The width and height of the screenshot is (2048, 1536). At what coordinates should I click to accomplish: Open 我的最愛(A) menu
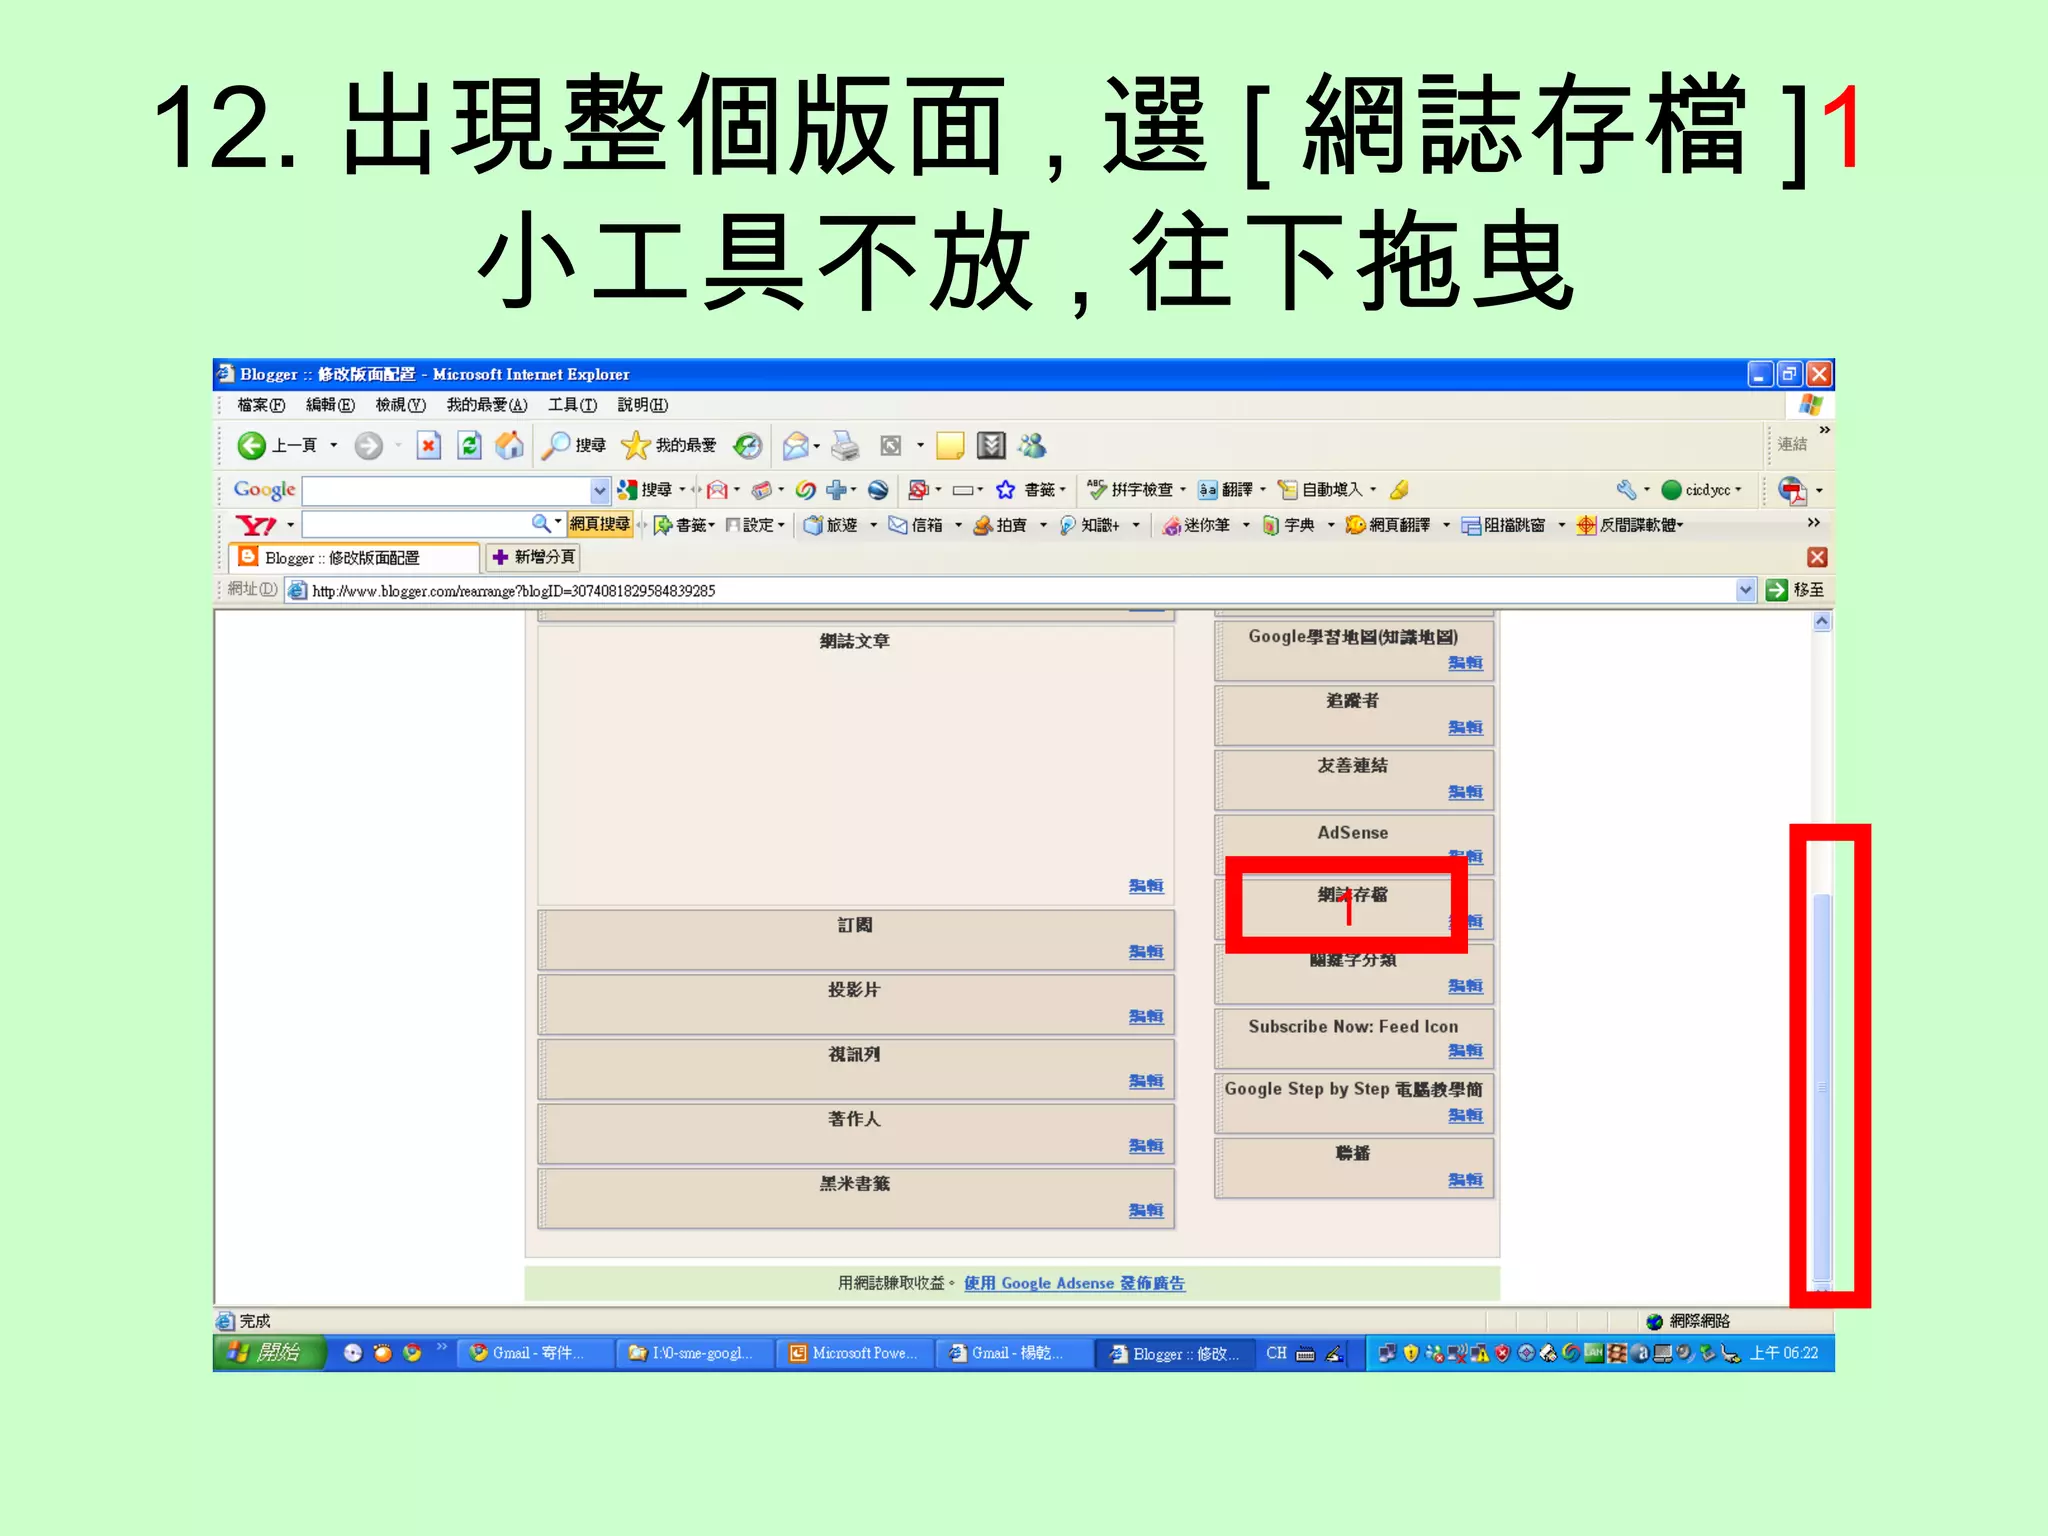click(x=487, y=405)
